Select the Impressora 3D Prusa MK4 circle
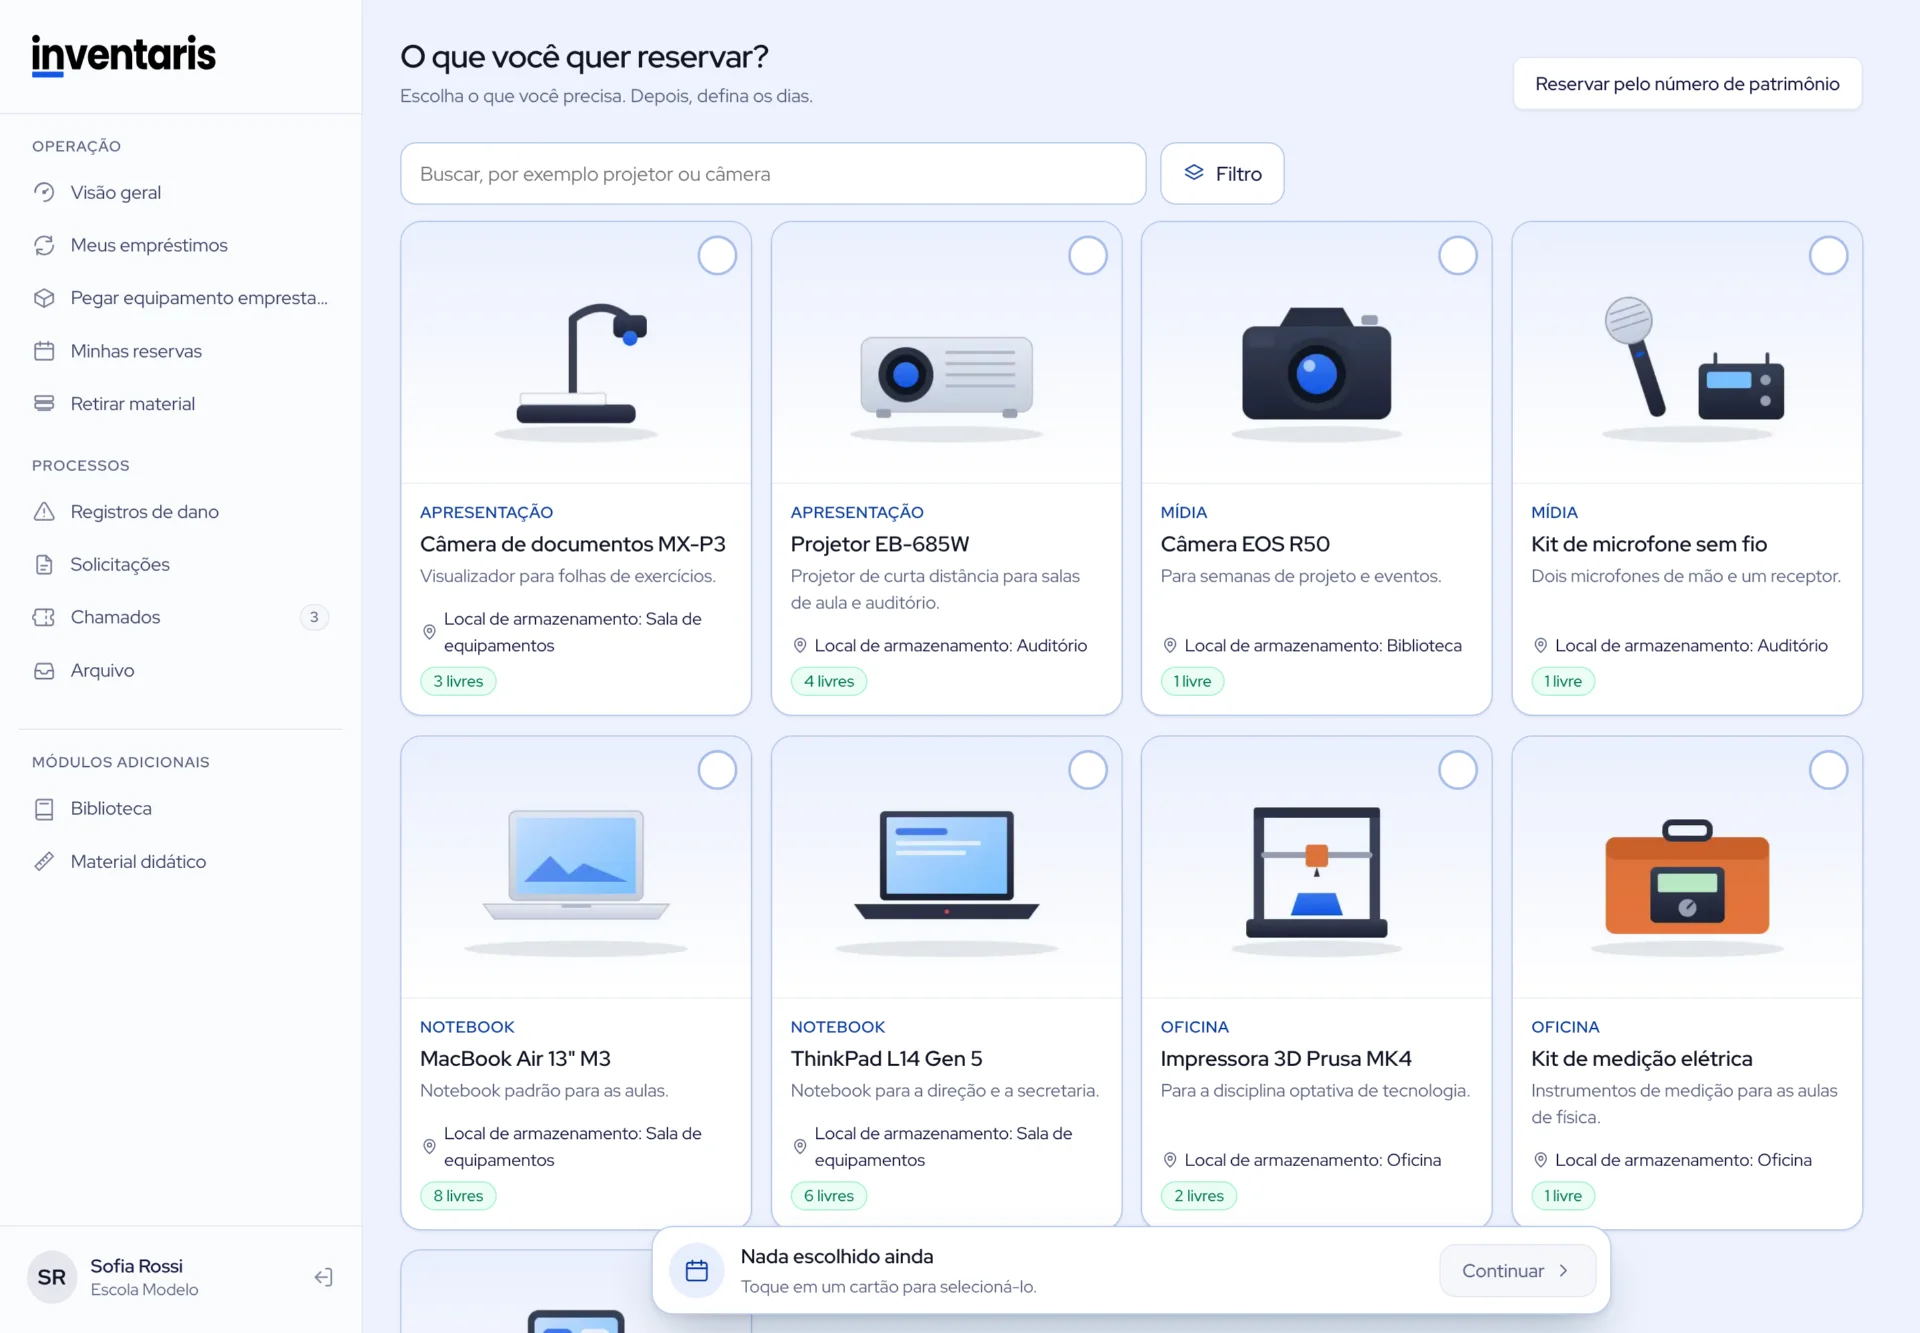The width and height of the screenshot is (1920, 1333). [1458, 770]
